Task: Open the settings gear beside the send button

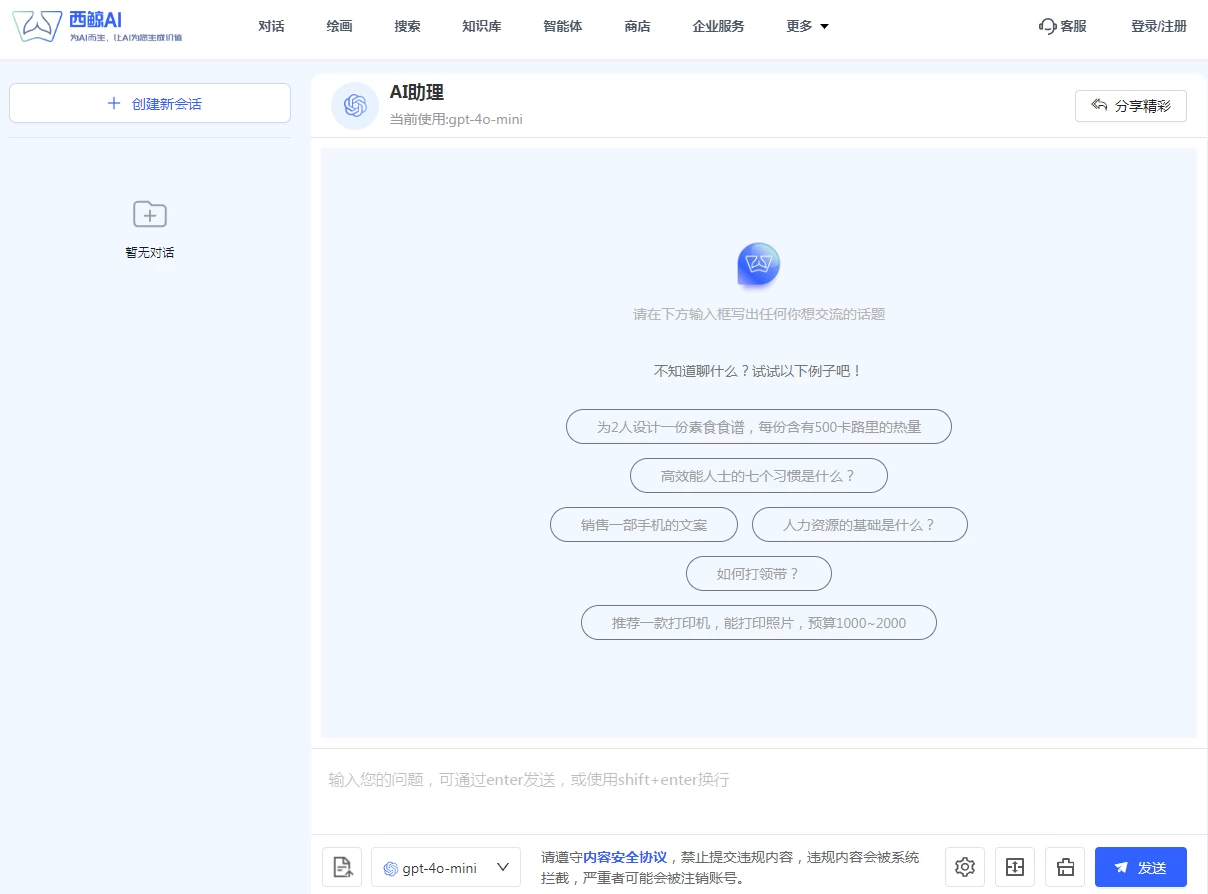Action: pos(964,867)
